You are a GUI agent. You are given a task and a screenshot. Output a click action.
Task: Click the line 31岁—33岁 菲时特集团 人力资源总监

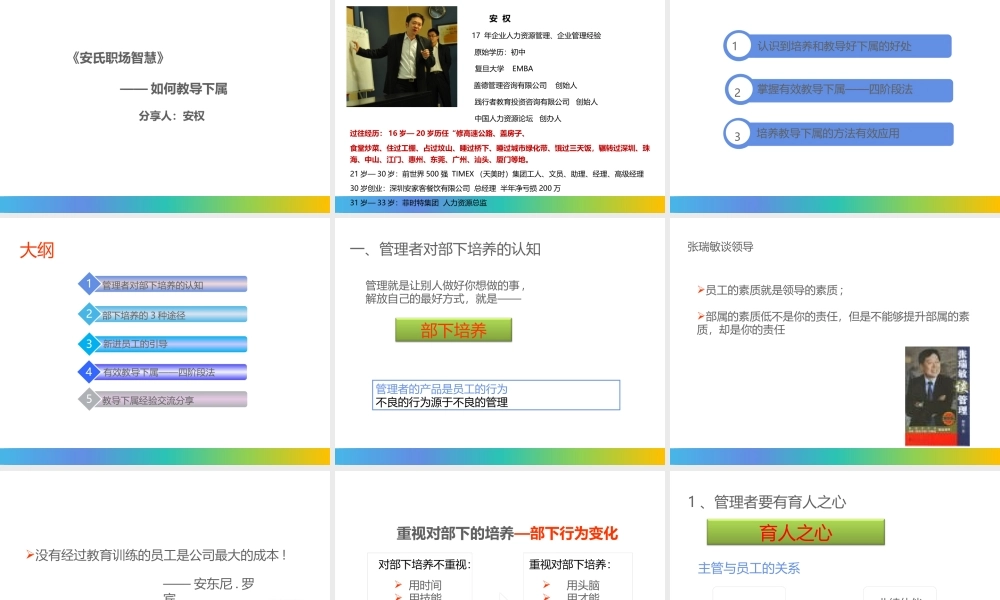point(418,203)
